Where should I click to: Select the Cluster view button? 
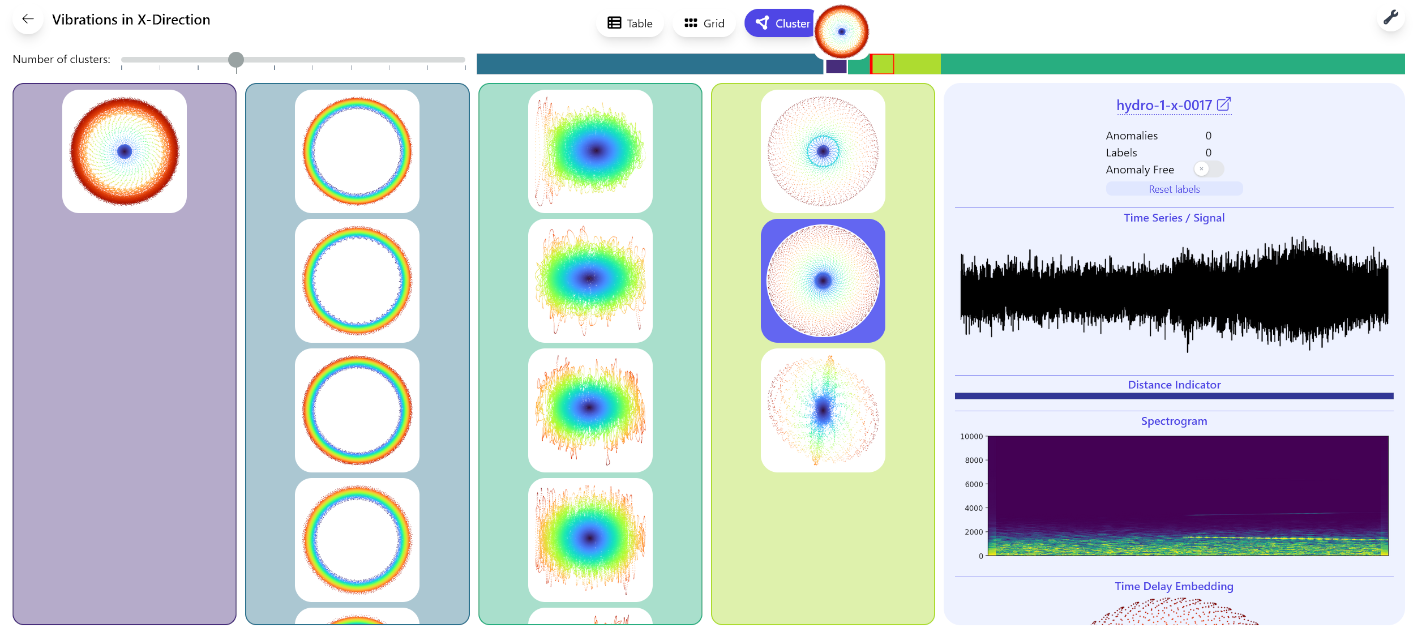tap(781, 23)
